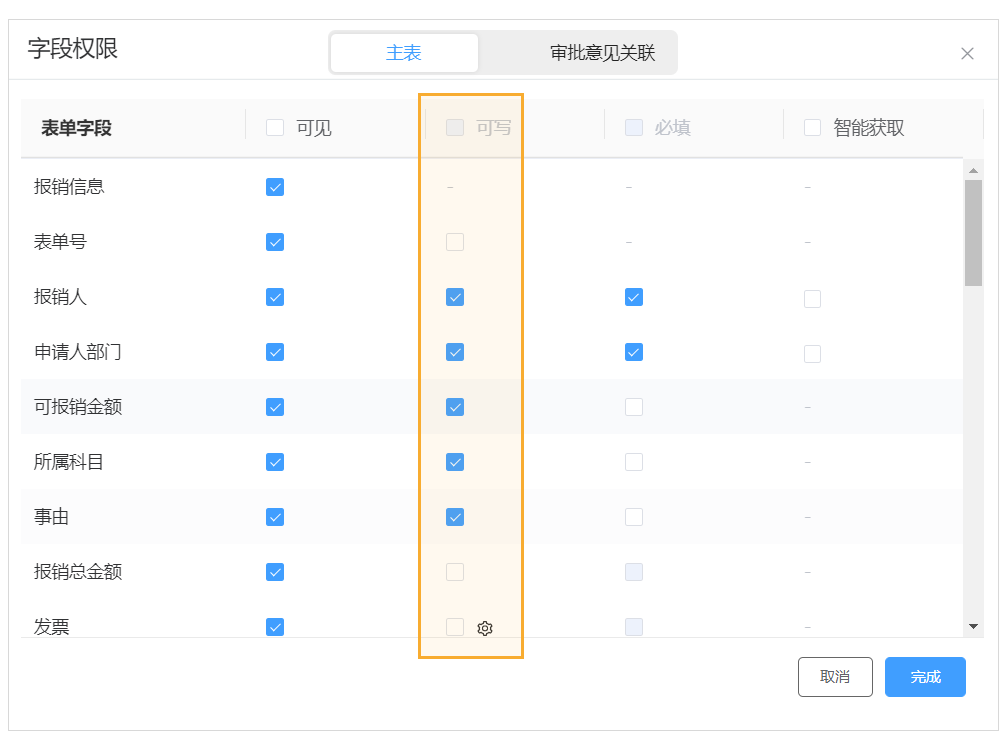Uncheck 必填 for 申请人部门
The width and height of the screenshot is (1007, 752).
(x=633, y=352)
